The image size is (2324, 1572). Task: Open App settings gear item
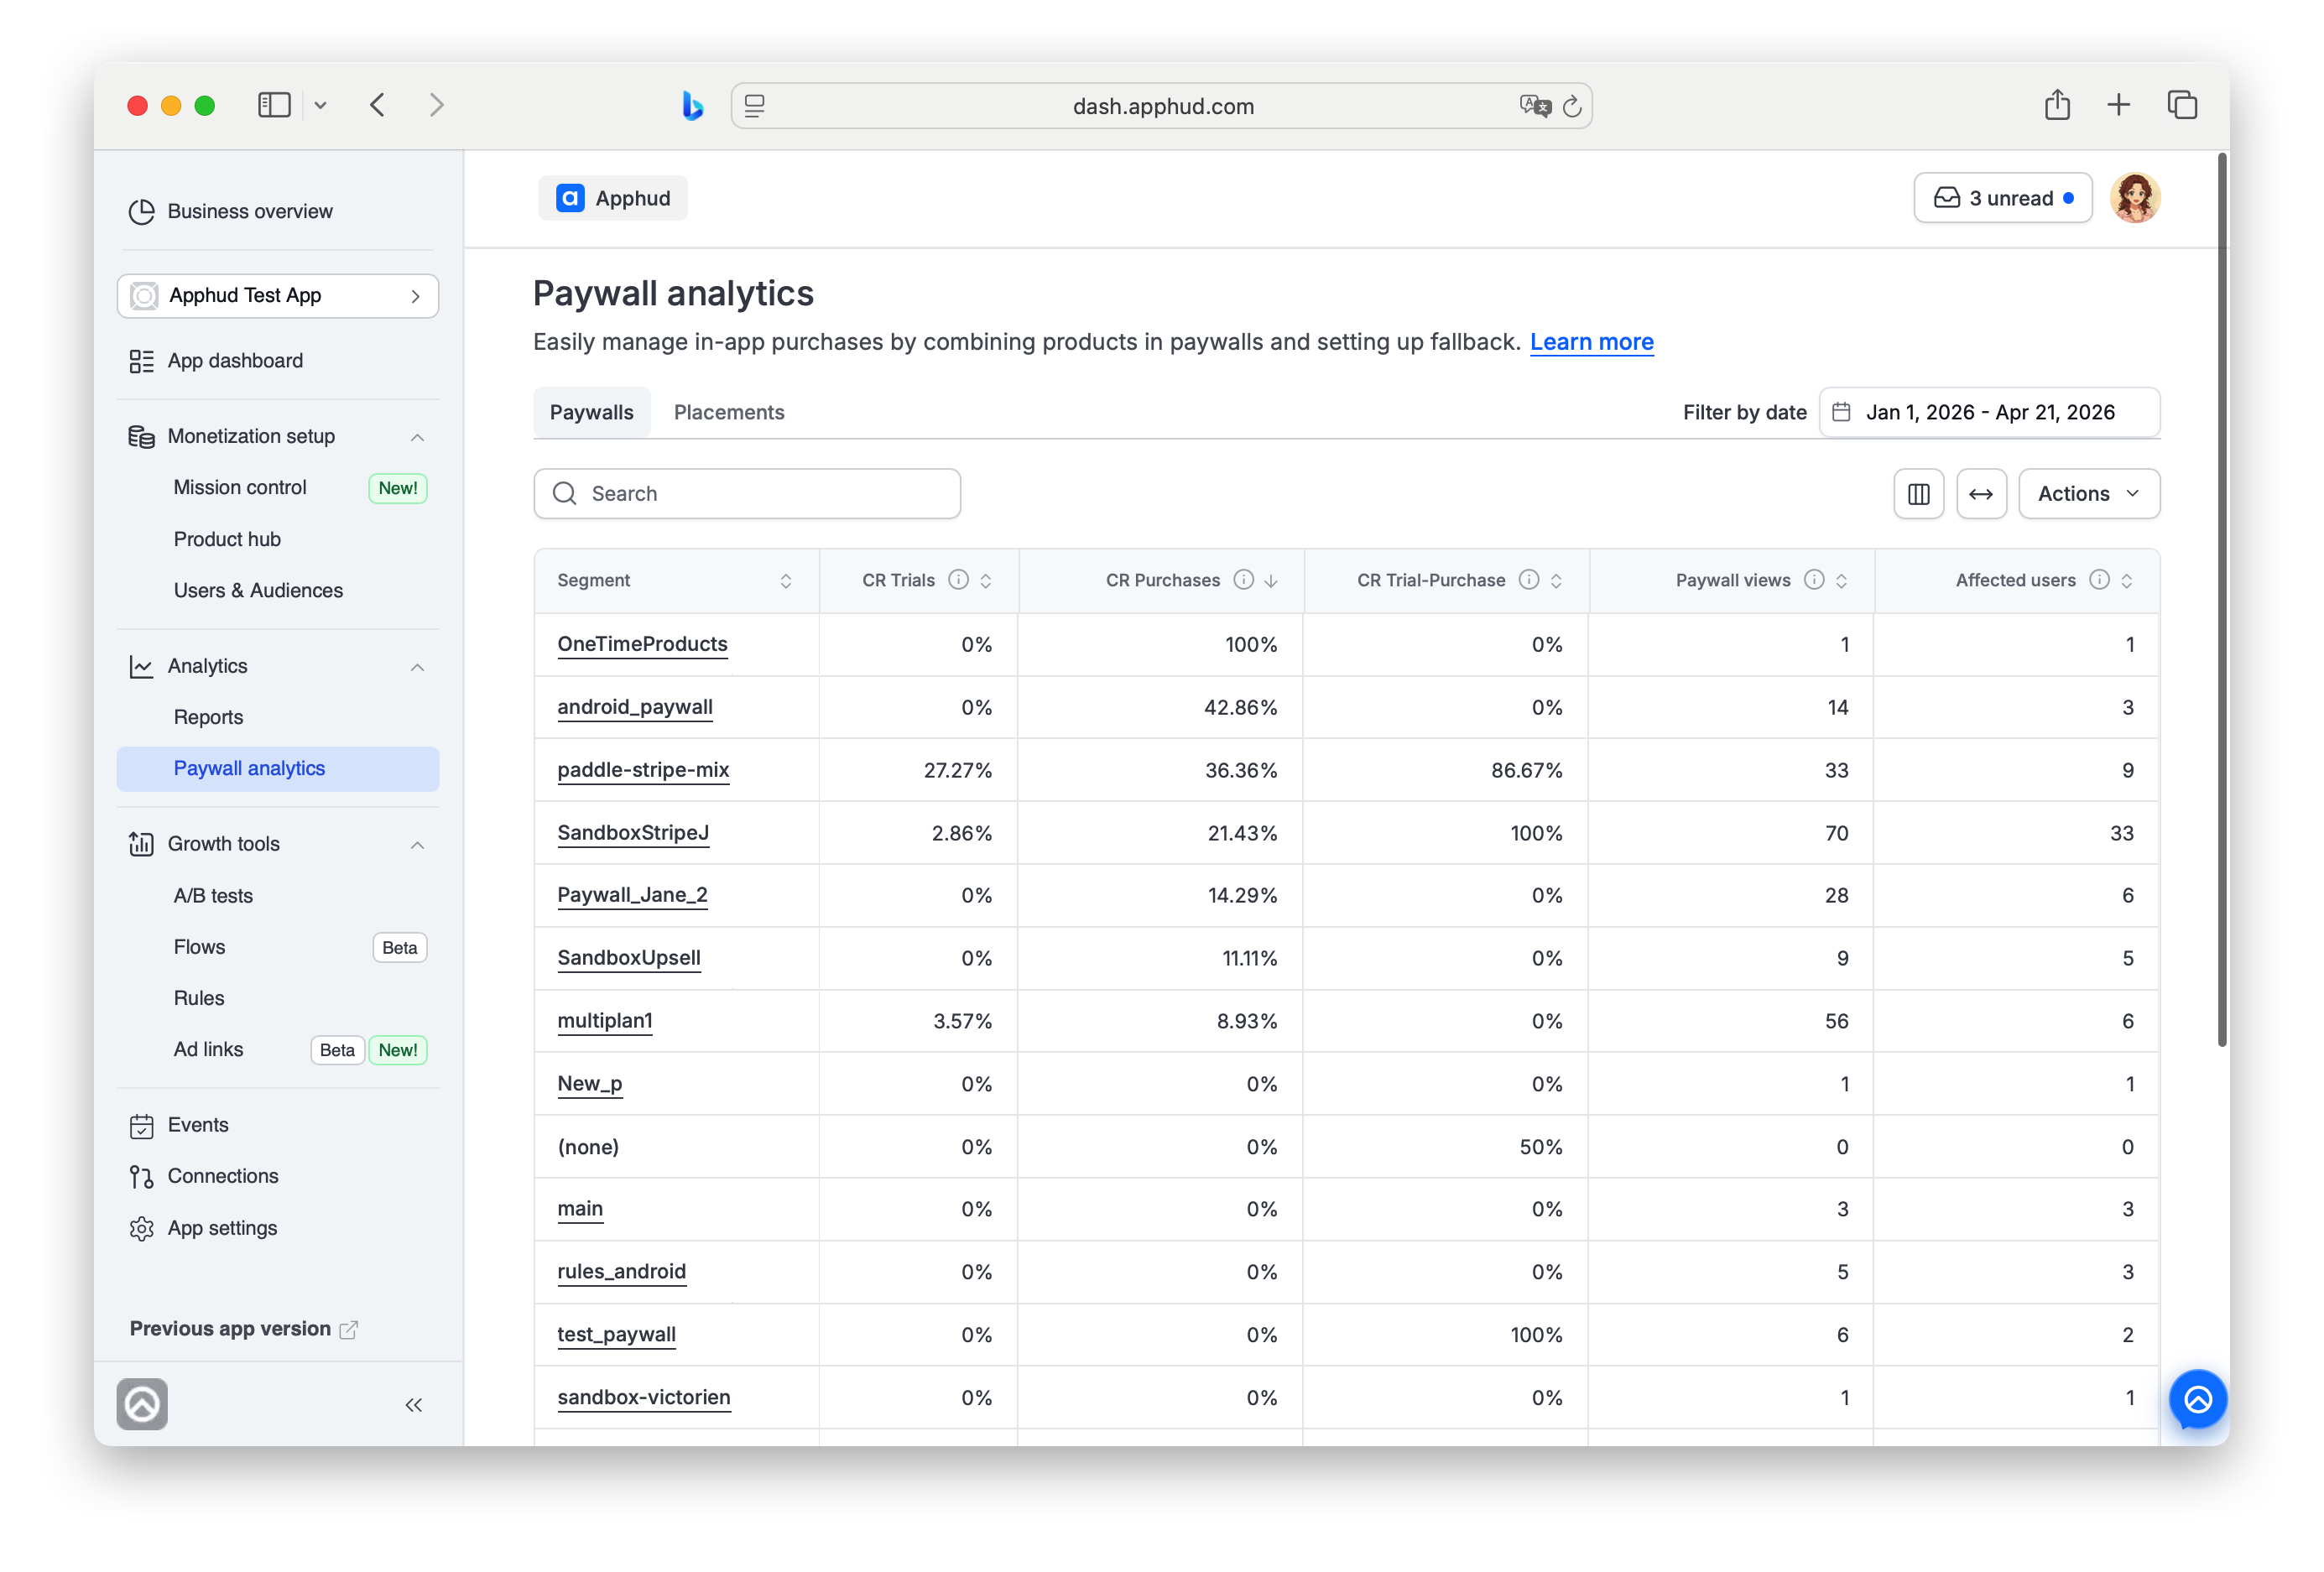203,1228
